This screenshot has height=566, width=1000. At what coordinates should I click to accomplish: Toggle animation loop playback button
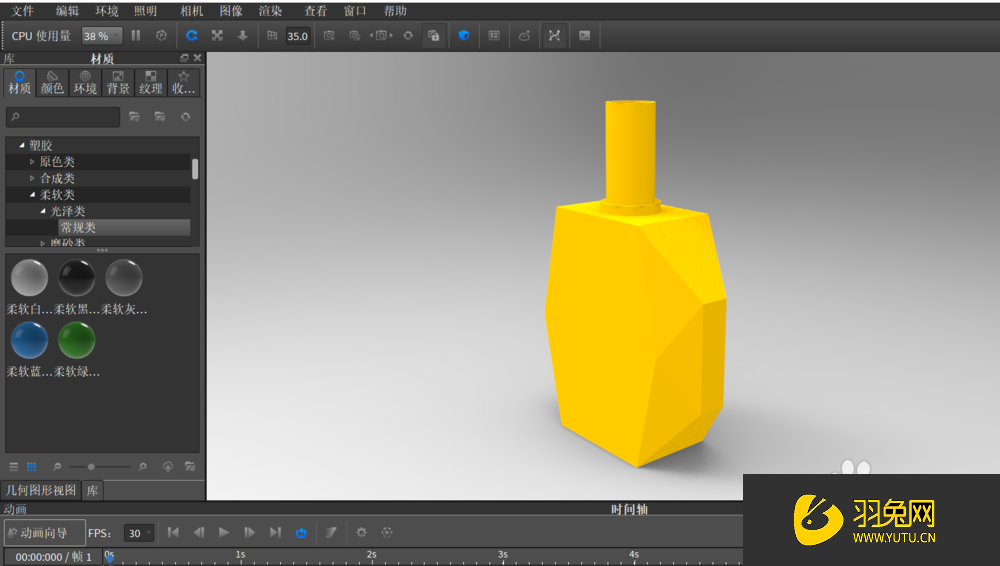pyautogui.click(x=300, y=533)
